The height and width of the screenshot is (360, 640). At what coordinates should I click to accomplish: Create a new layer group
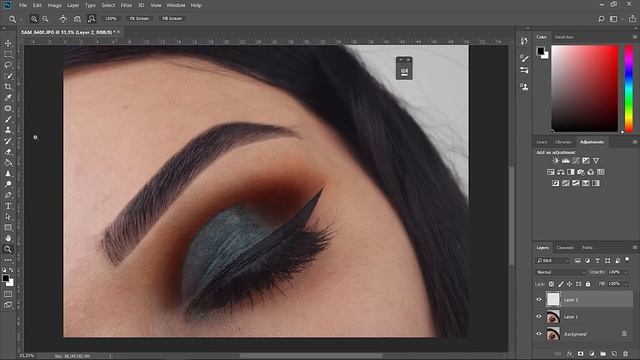coord(603,353)
